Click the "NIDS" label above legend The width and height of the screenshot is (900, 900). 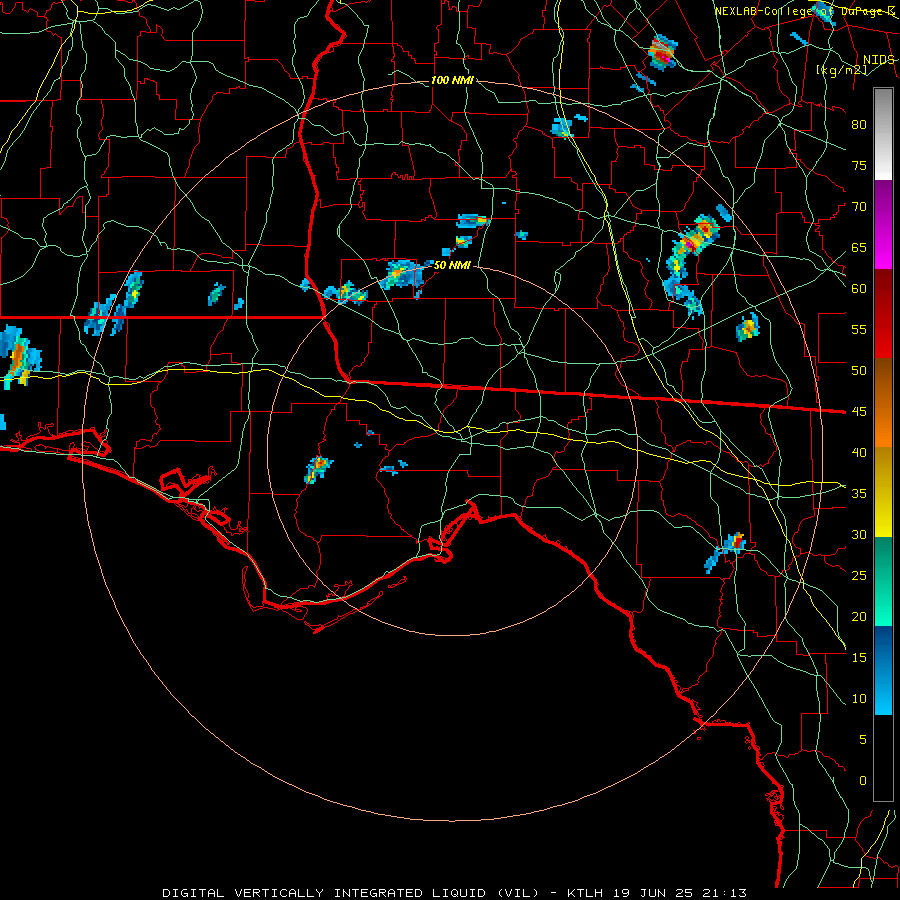(x=878, y=60)
